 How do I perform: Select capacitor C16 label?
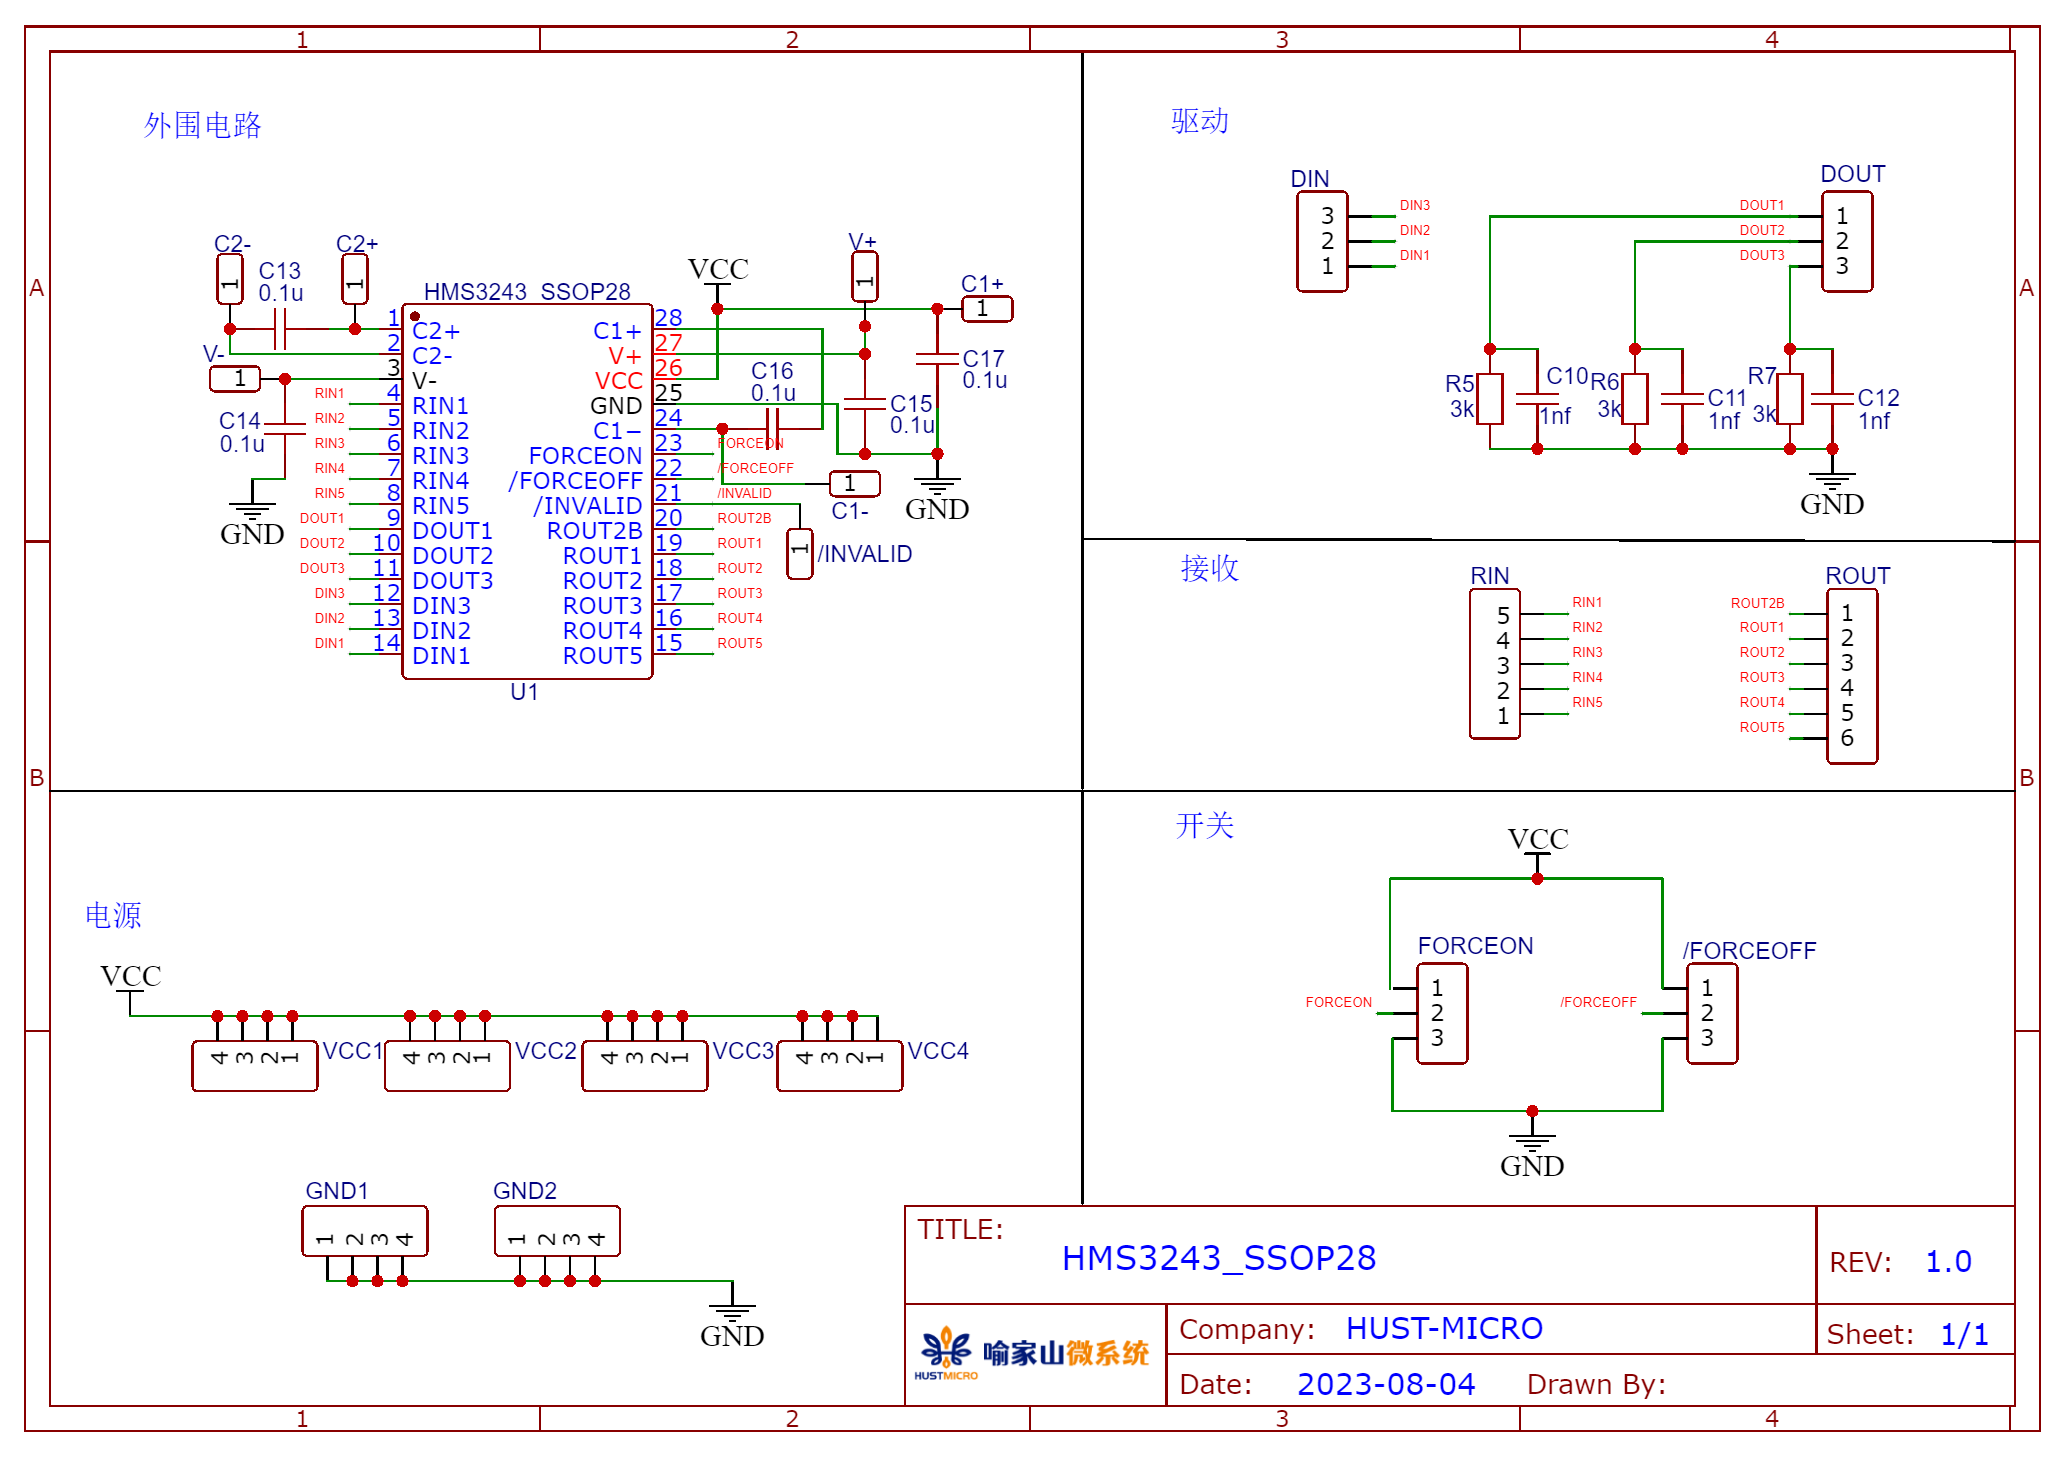click(772, 371)
